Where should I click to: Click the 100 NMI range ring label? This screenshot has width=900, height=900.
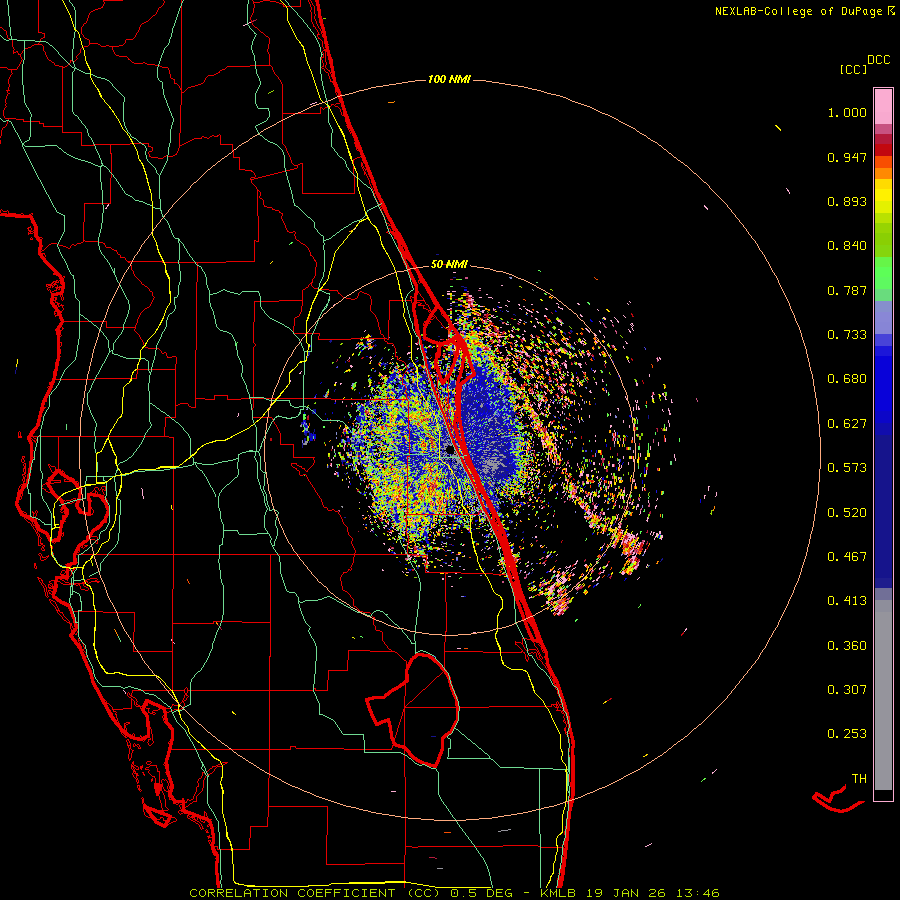click(449, 79)
